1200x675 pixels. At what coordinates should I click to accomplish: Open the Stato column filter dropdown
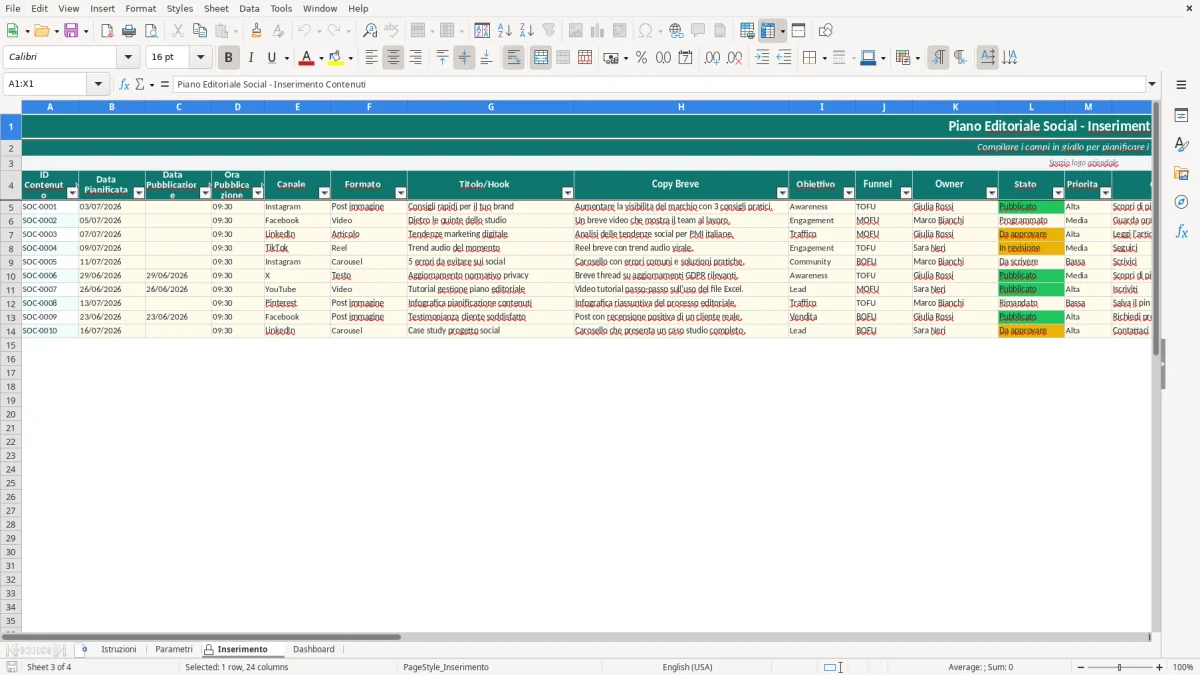click(1058, 193)
